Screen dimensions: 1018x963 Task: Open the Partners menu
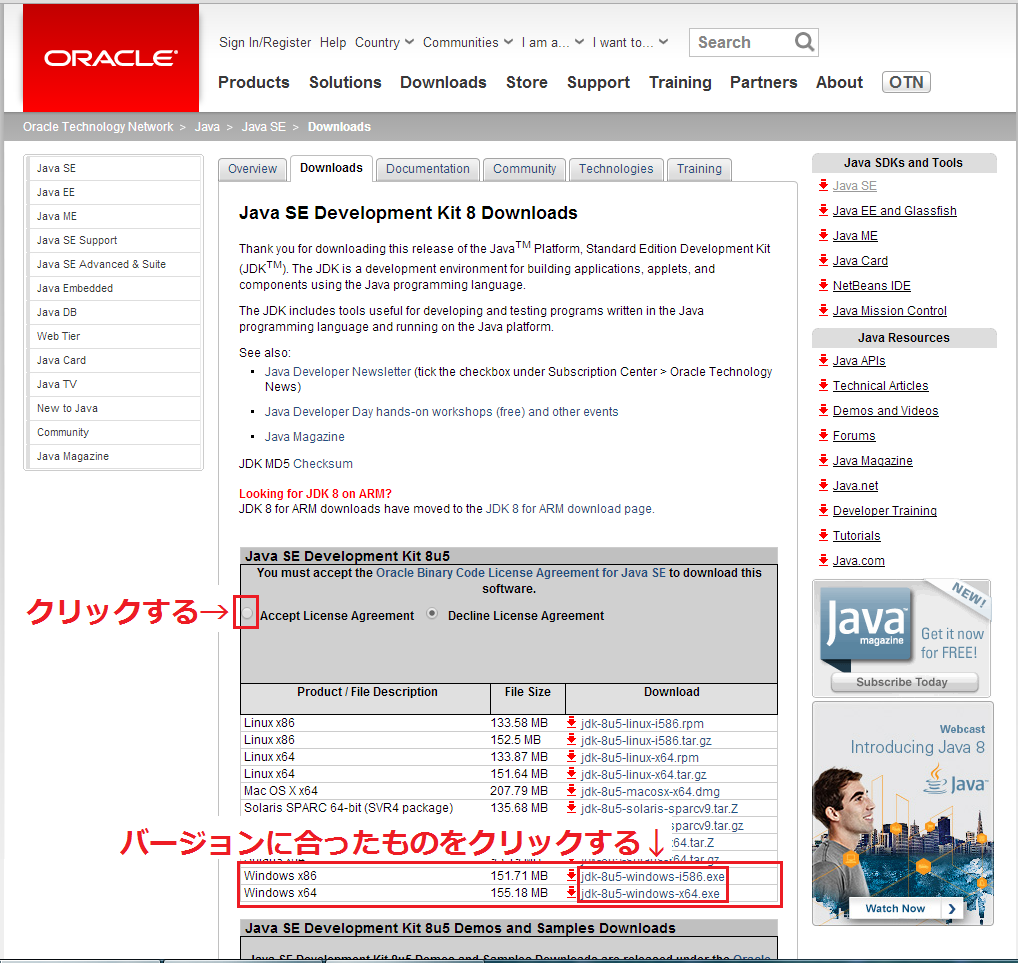pyautogui.click(x=764, y=82)
